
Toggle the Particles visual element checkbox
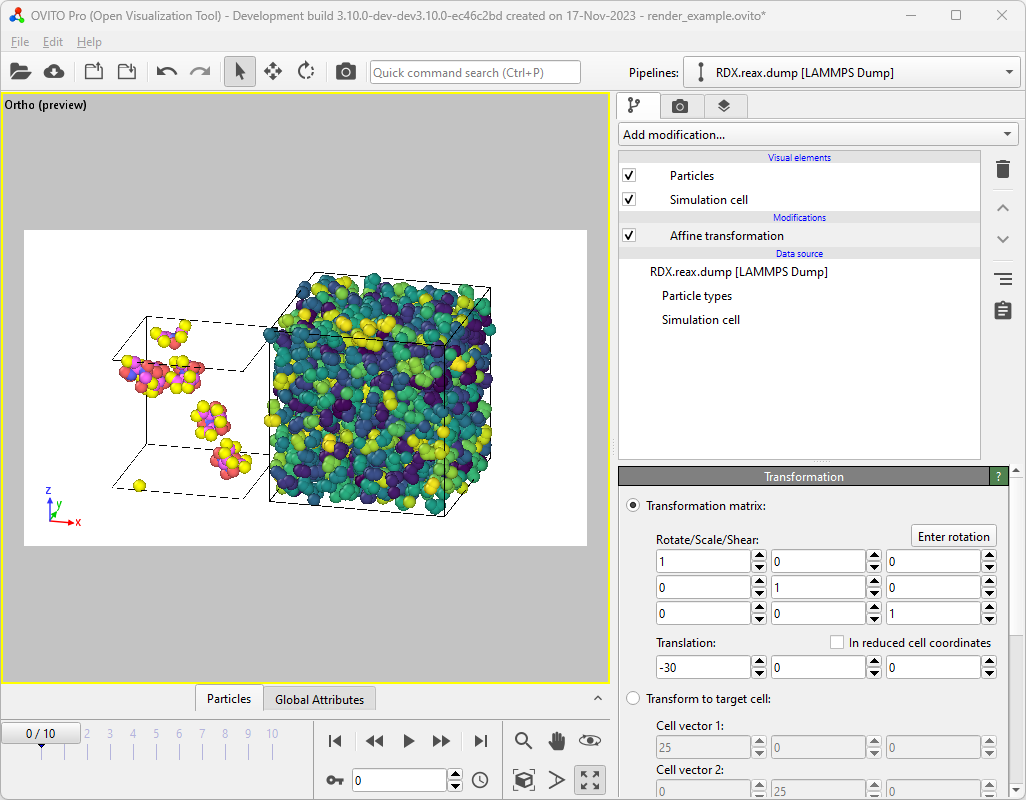(x=629, y=176)
